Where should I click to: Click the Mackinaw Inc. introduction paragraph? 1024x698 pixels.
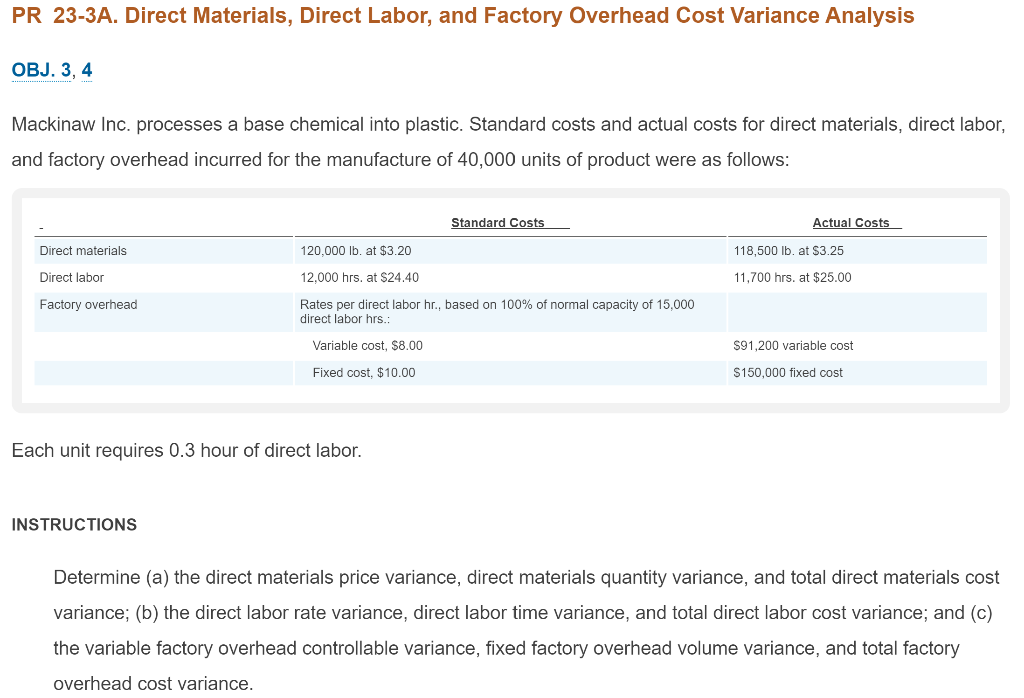(507, 141)
